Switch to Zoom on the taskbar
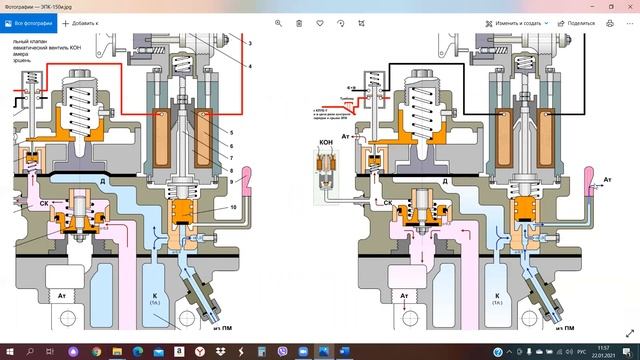Screen dimensions: 640x360 303,351
